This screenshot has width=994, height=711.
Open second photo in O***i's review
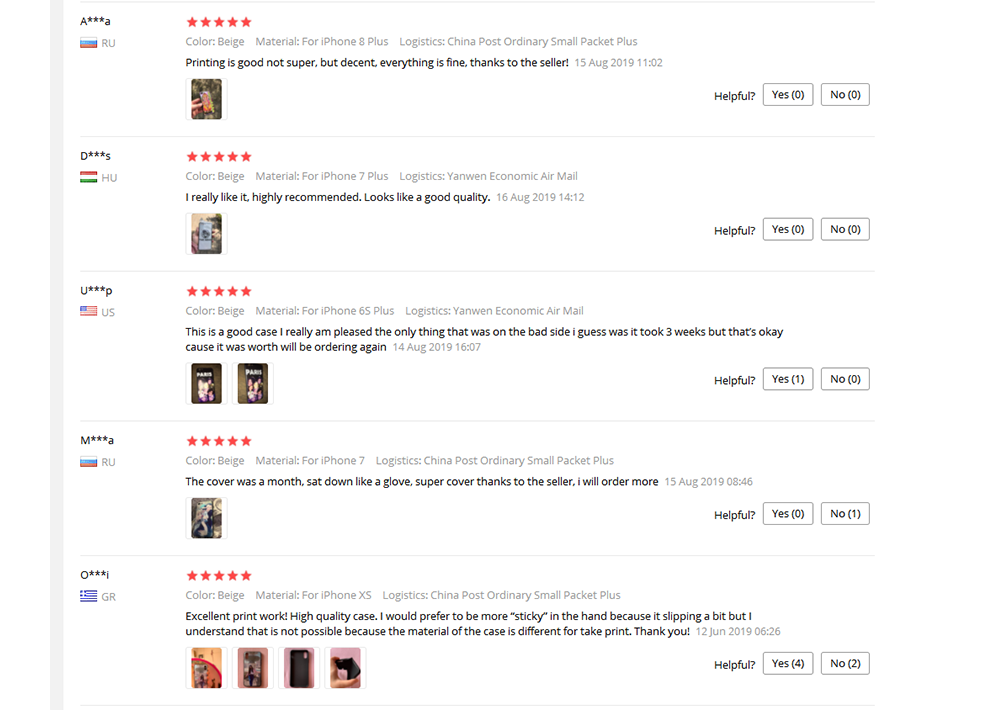click(x=252, y=668)
